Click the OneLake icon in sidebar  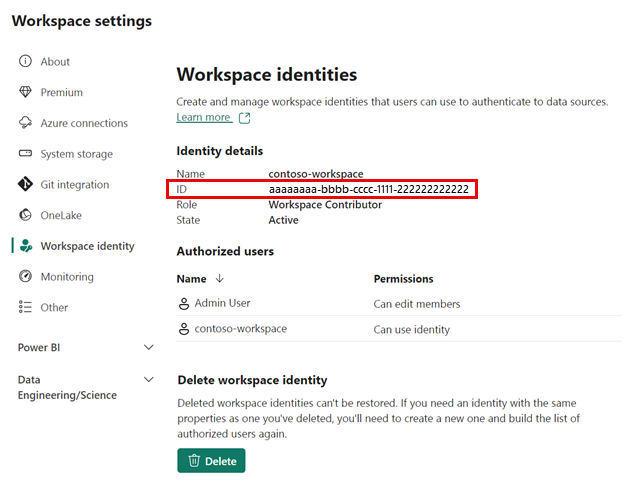point(26,216)
